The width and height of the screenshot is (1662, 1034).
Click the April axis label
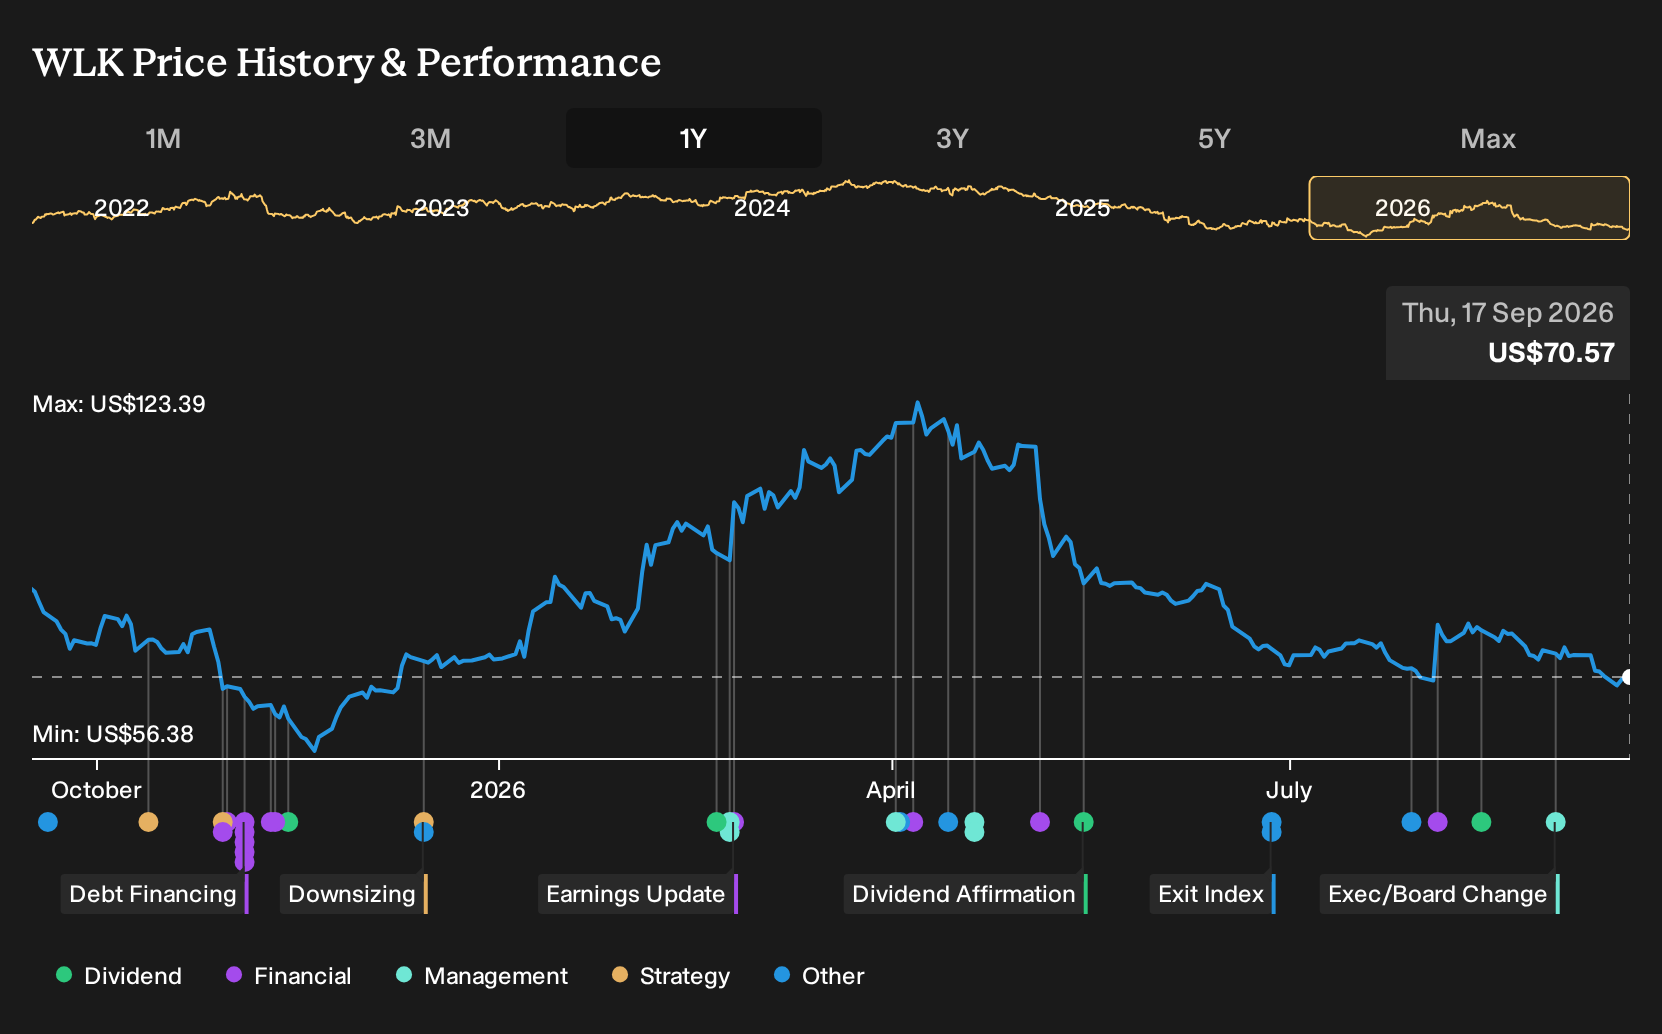pos(890,790)
